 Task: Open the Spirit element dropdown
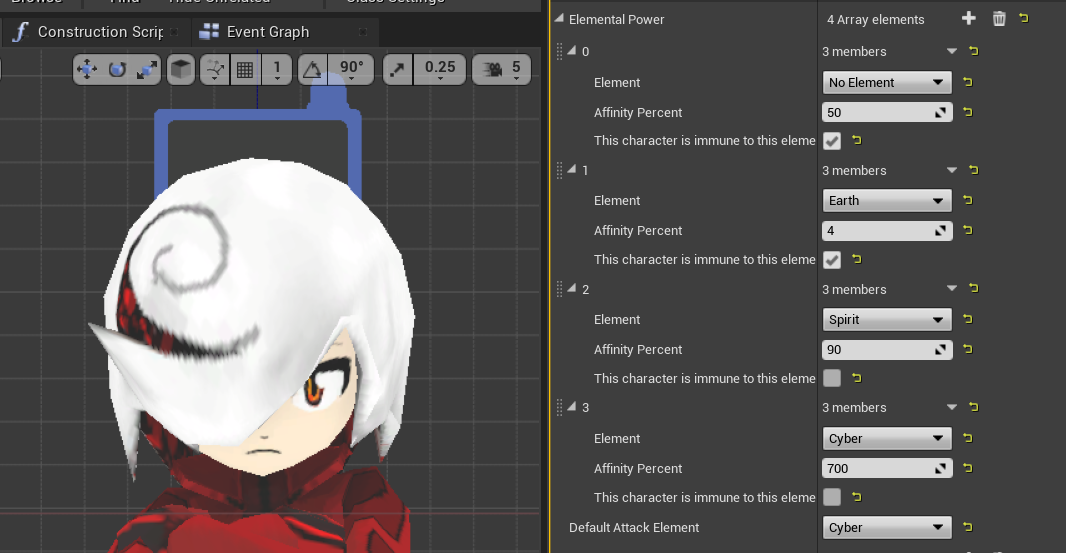click(x=887, y=320)
